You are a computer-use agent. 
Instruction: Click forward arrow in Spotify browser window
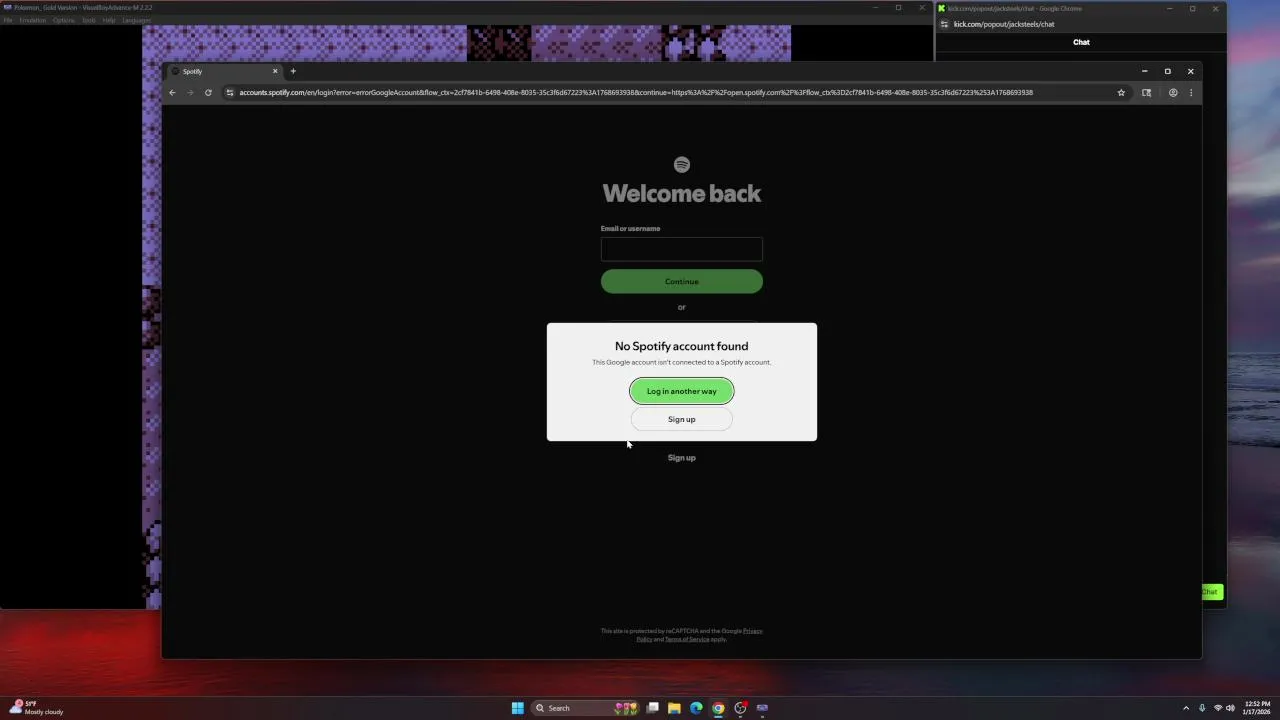click(x=190, y=92)
